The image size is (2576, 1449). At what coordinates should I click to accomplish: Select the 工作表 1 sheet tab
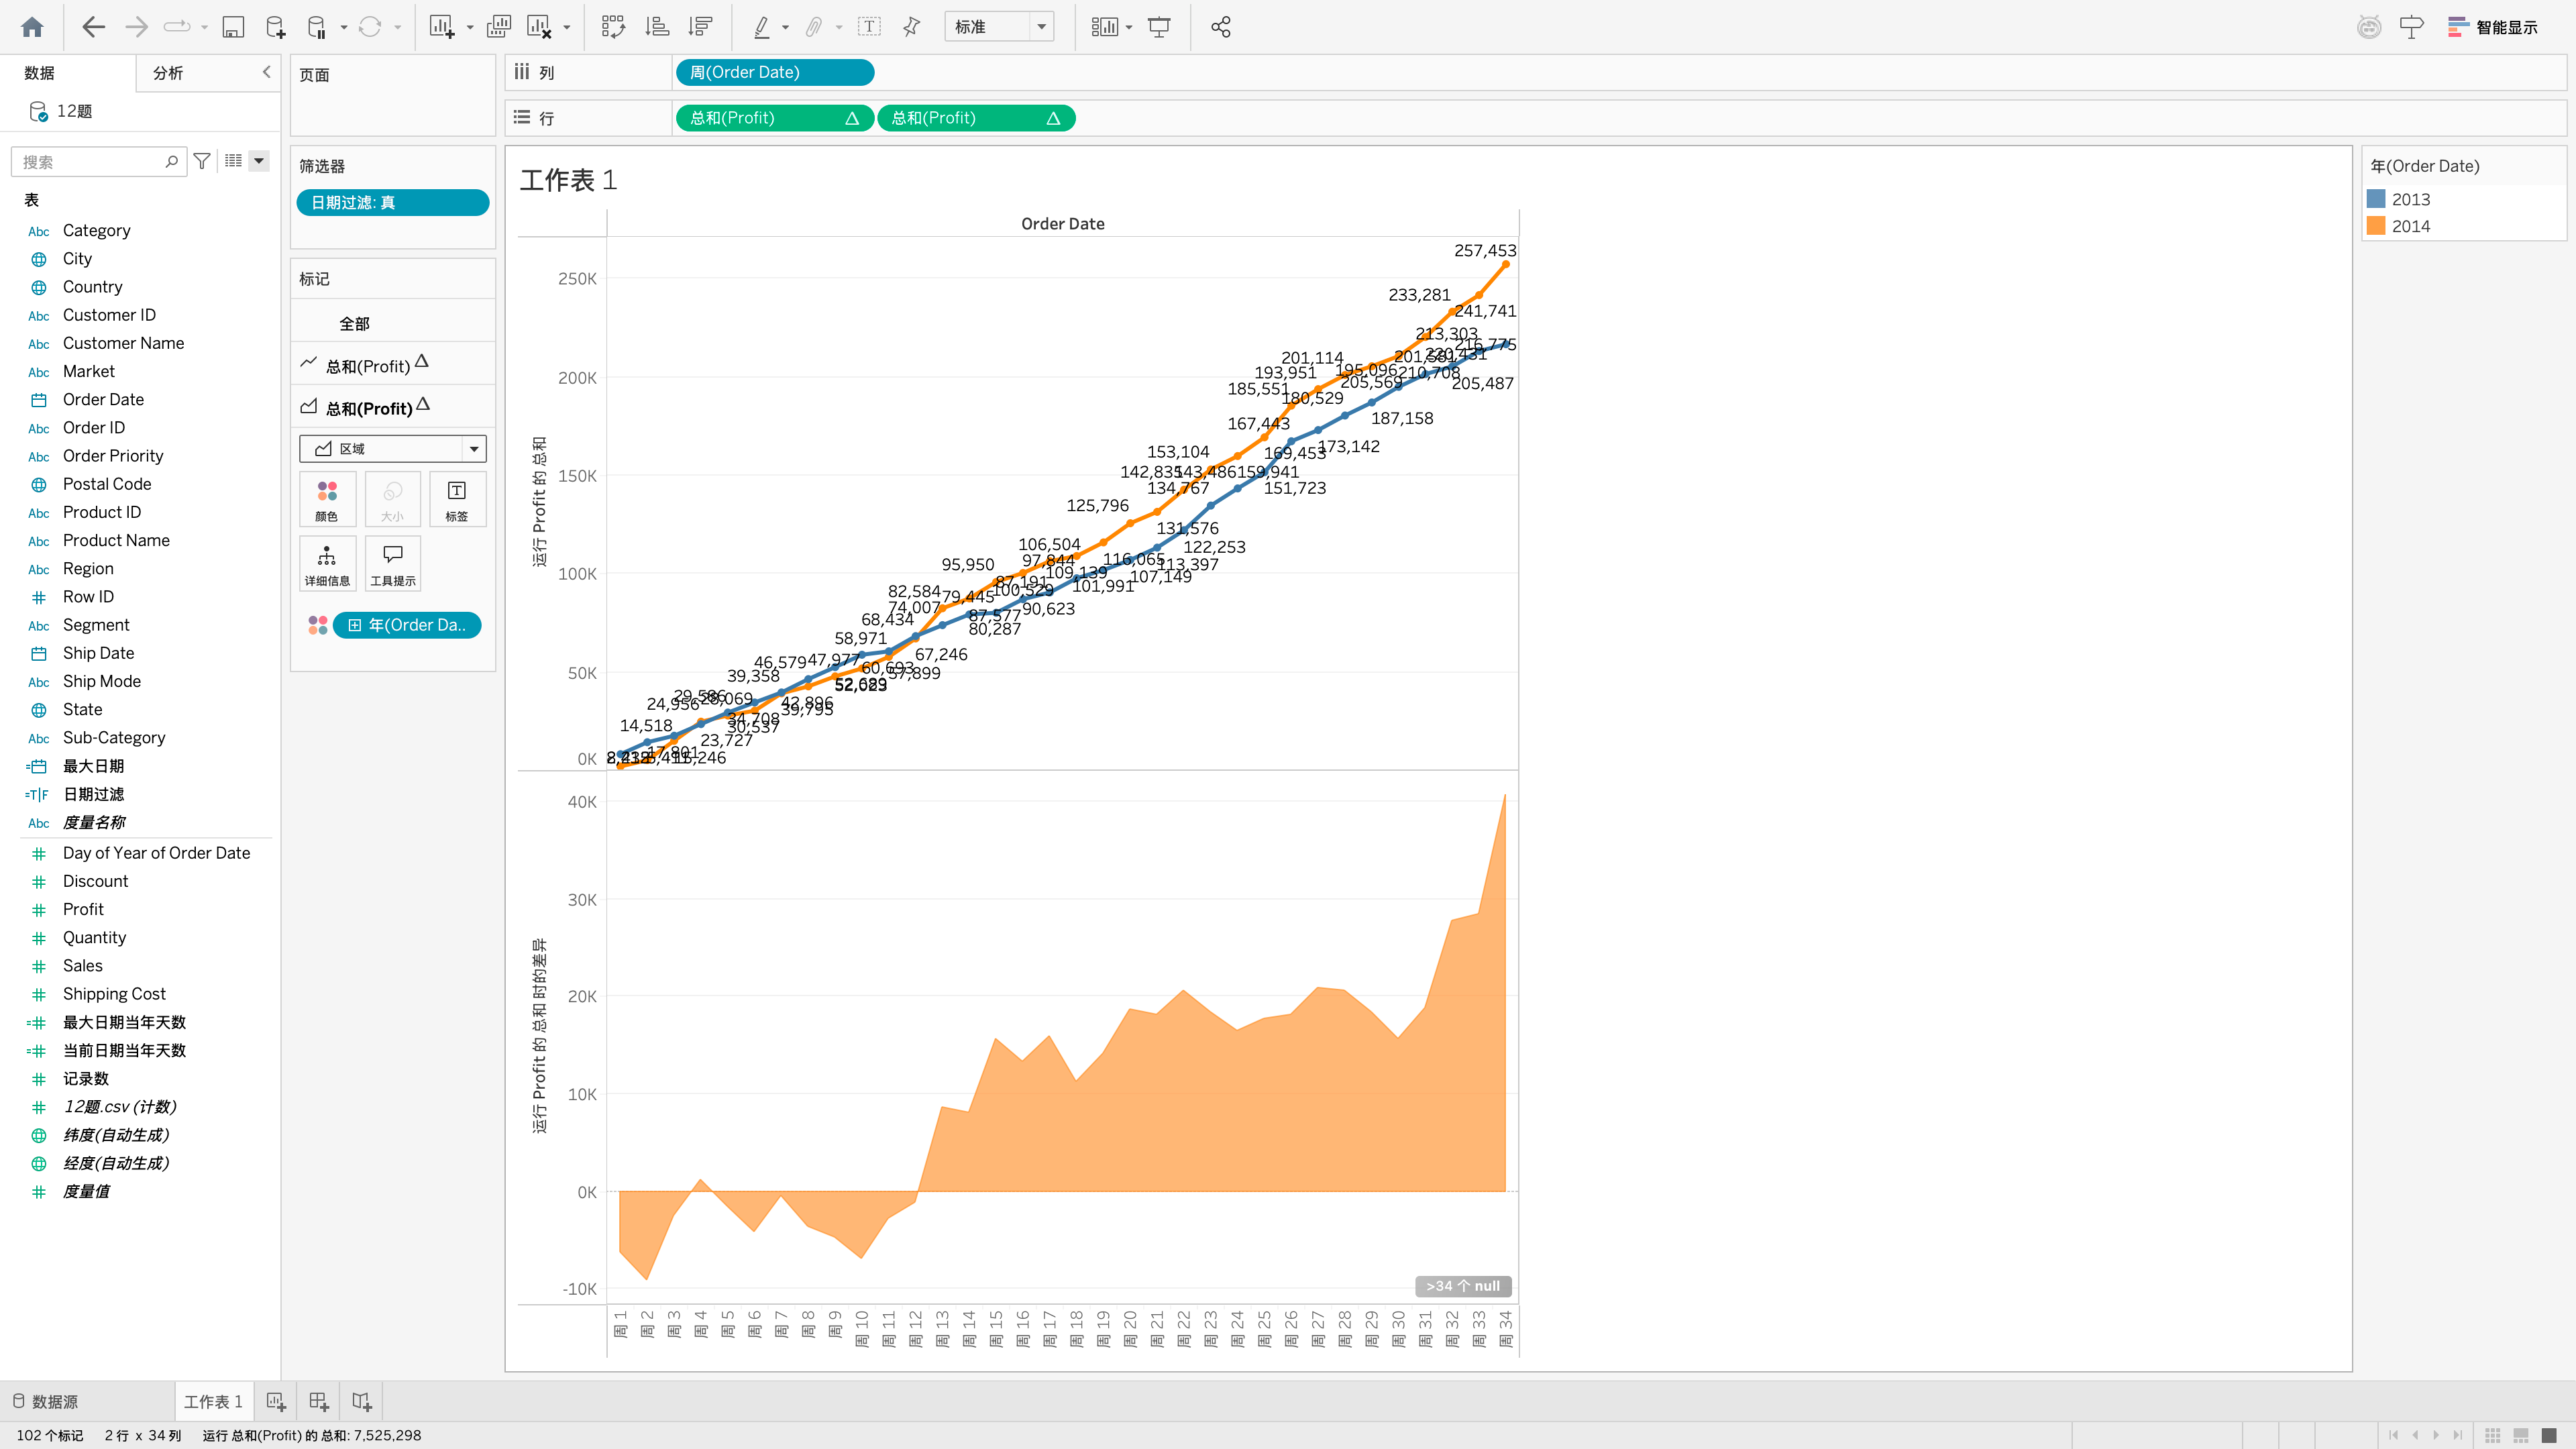[x=213, y=1402]
